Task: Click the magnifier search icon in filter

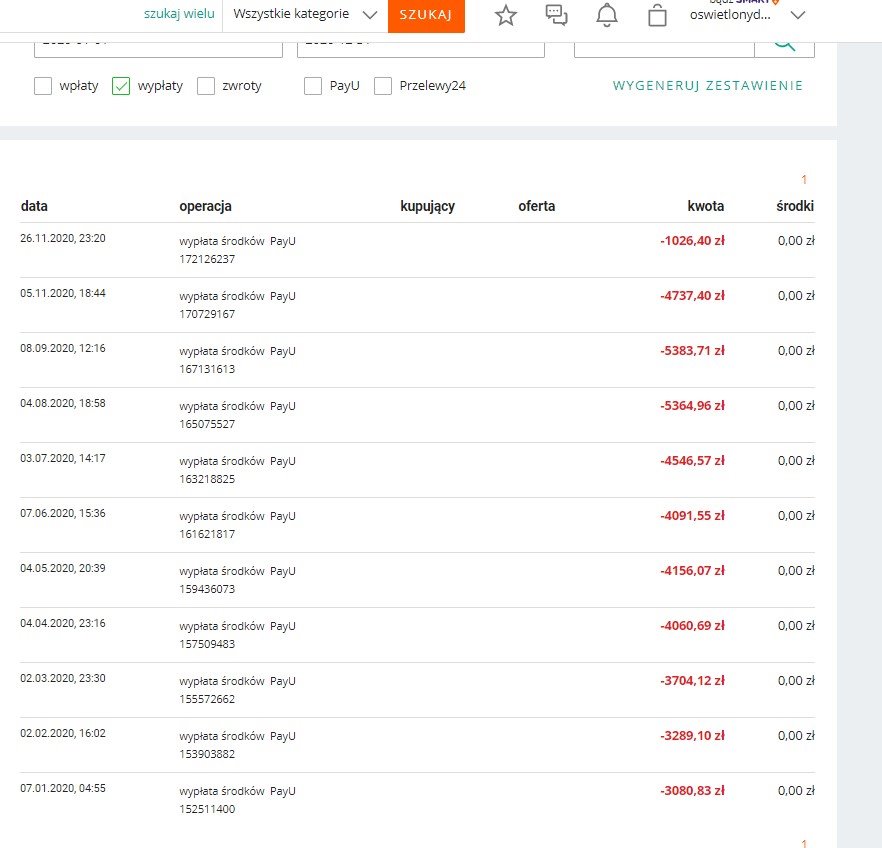Action: click(785, 45)
